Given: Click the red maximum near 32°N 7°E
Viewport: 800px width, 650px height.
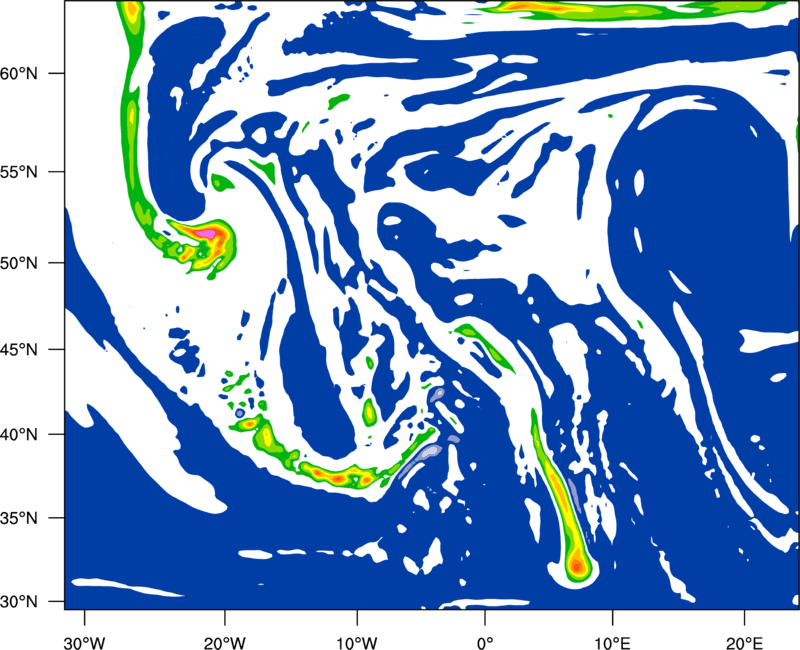Looking at the screenshot, I should click(577, 565).
